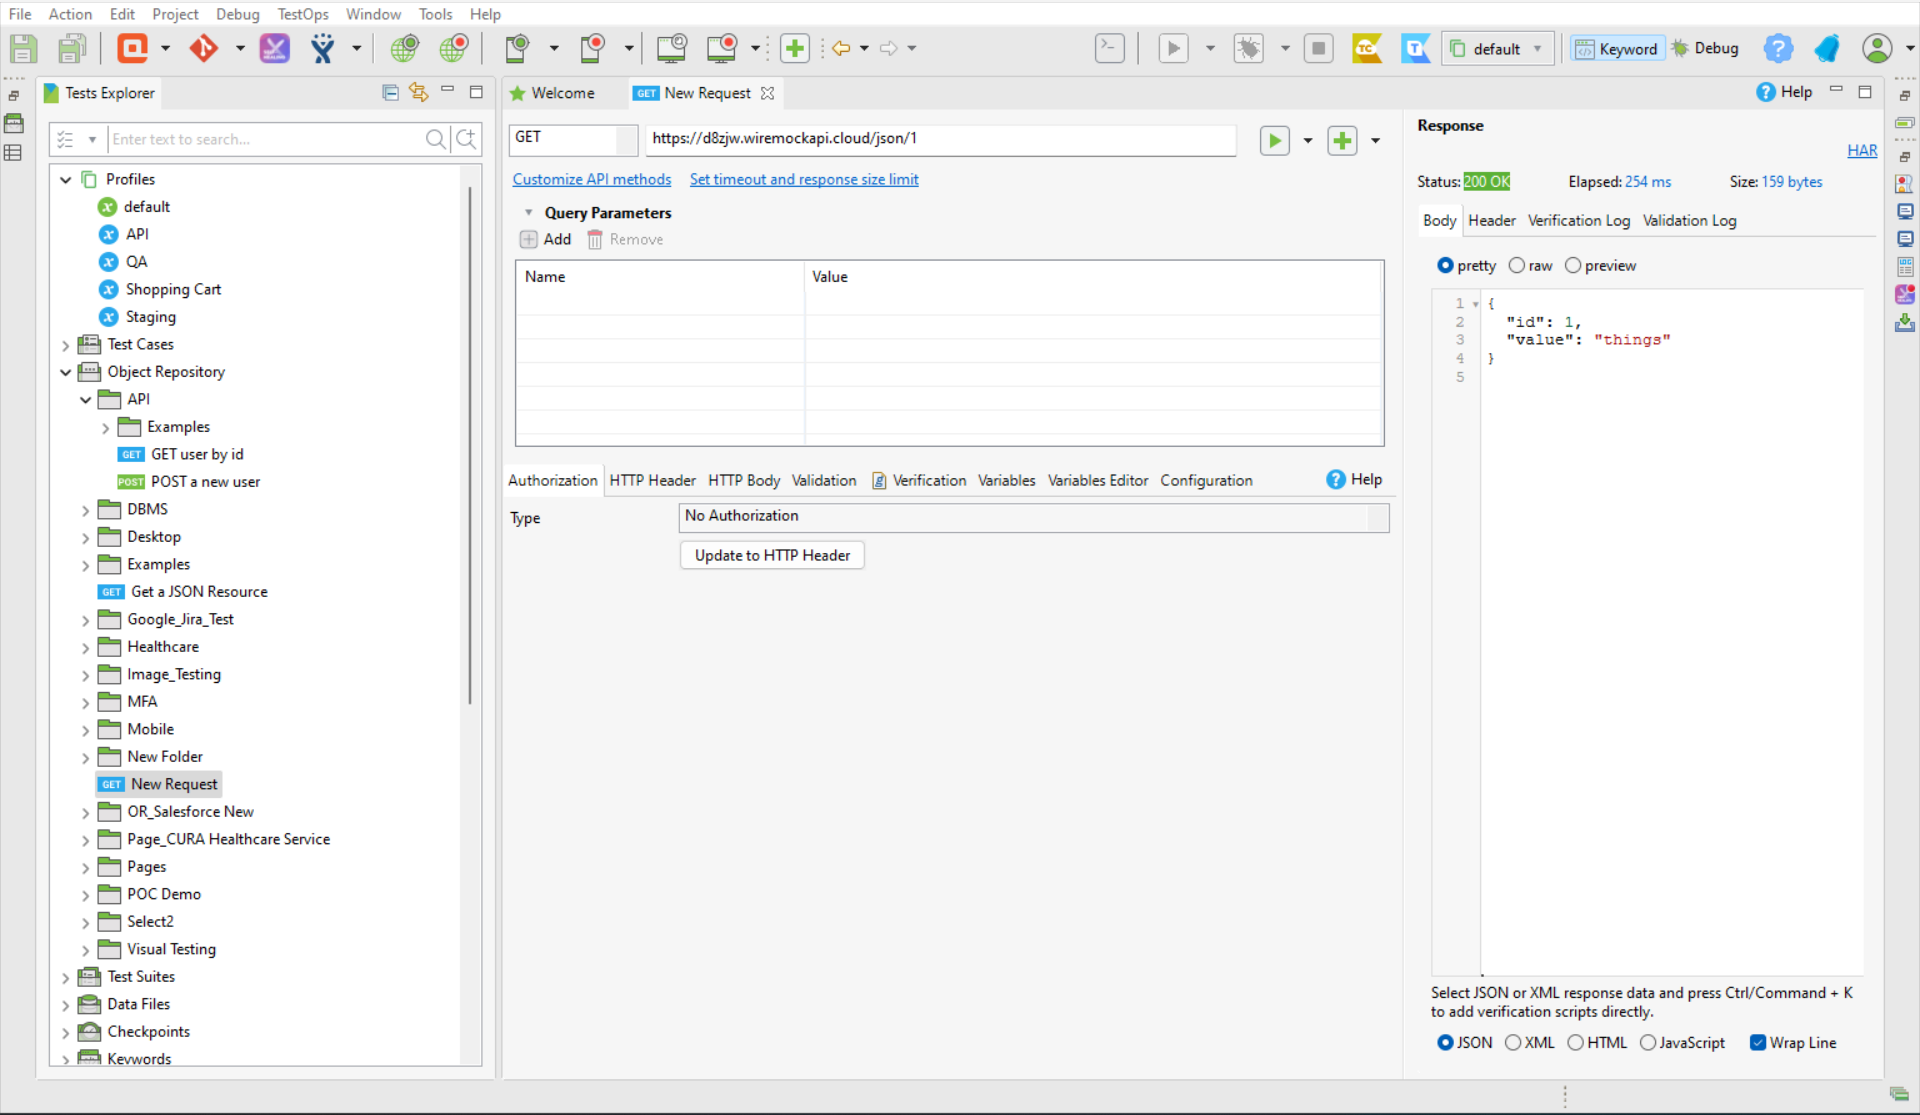Click the Add query parameter button
The width and height of the screenshot is (1920, 1115).
546,240
